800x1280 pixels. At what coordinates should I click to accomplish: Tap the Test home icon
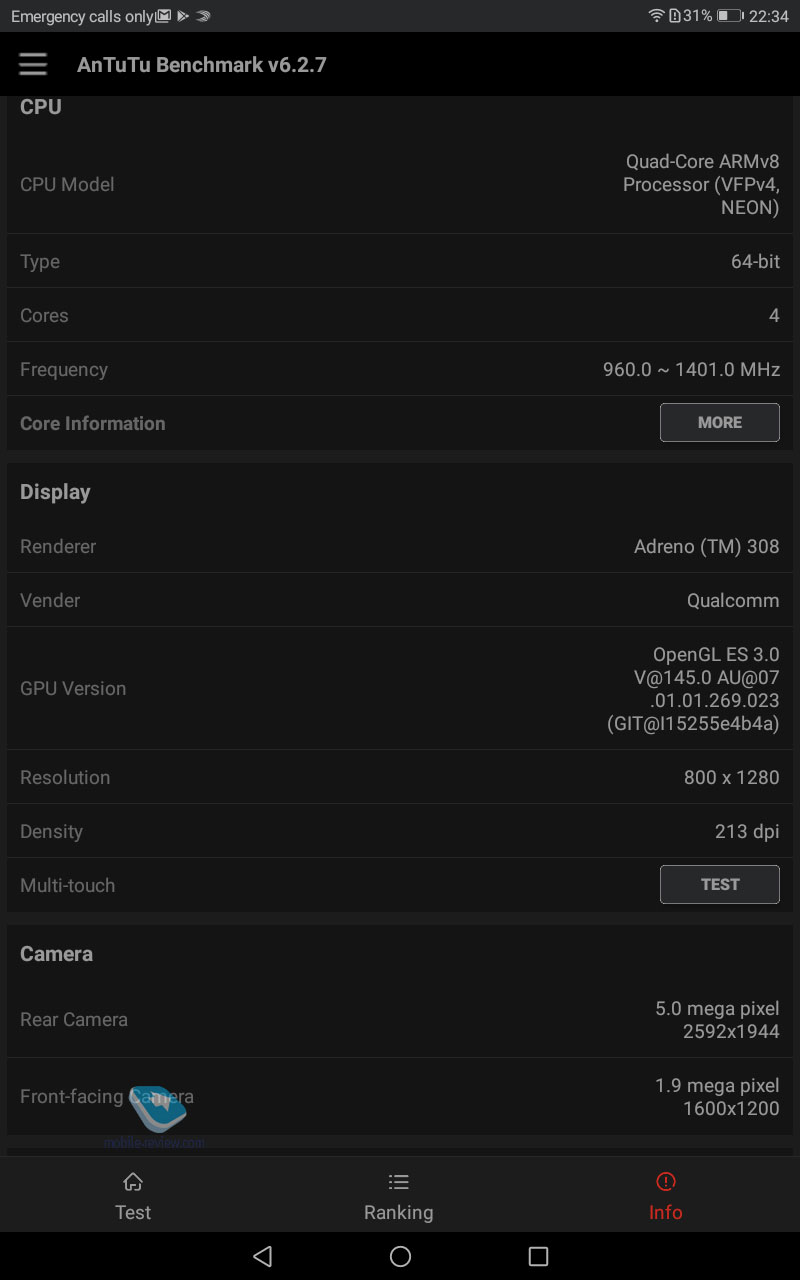[132, 1182]
